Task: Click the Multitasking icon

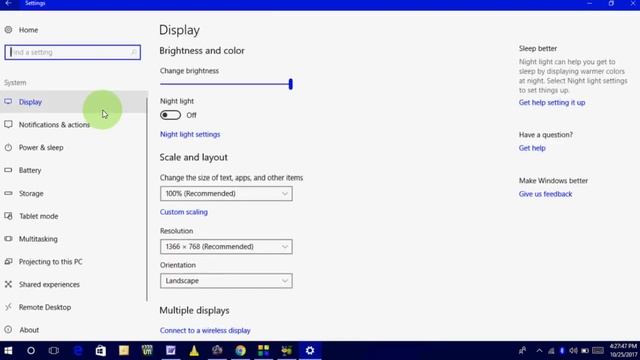Action: tap(8, 238)
